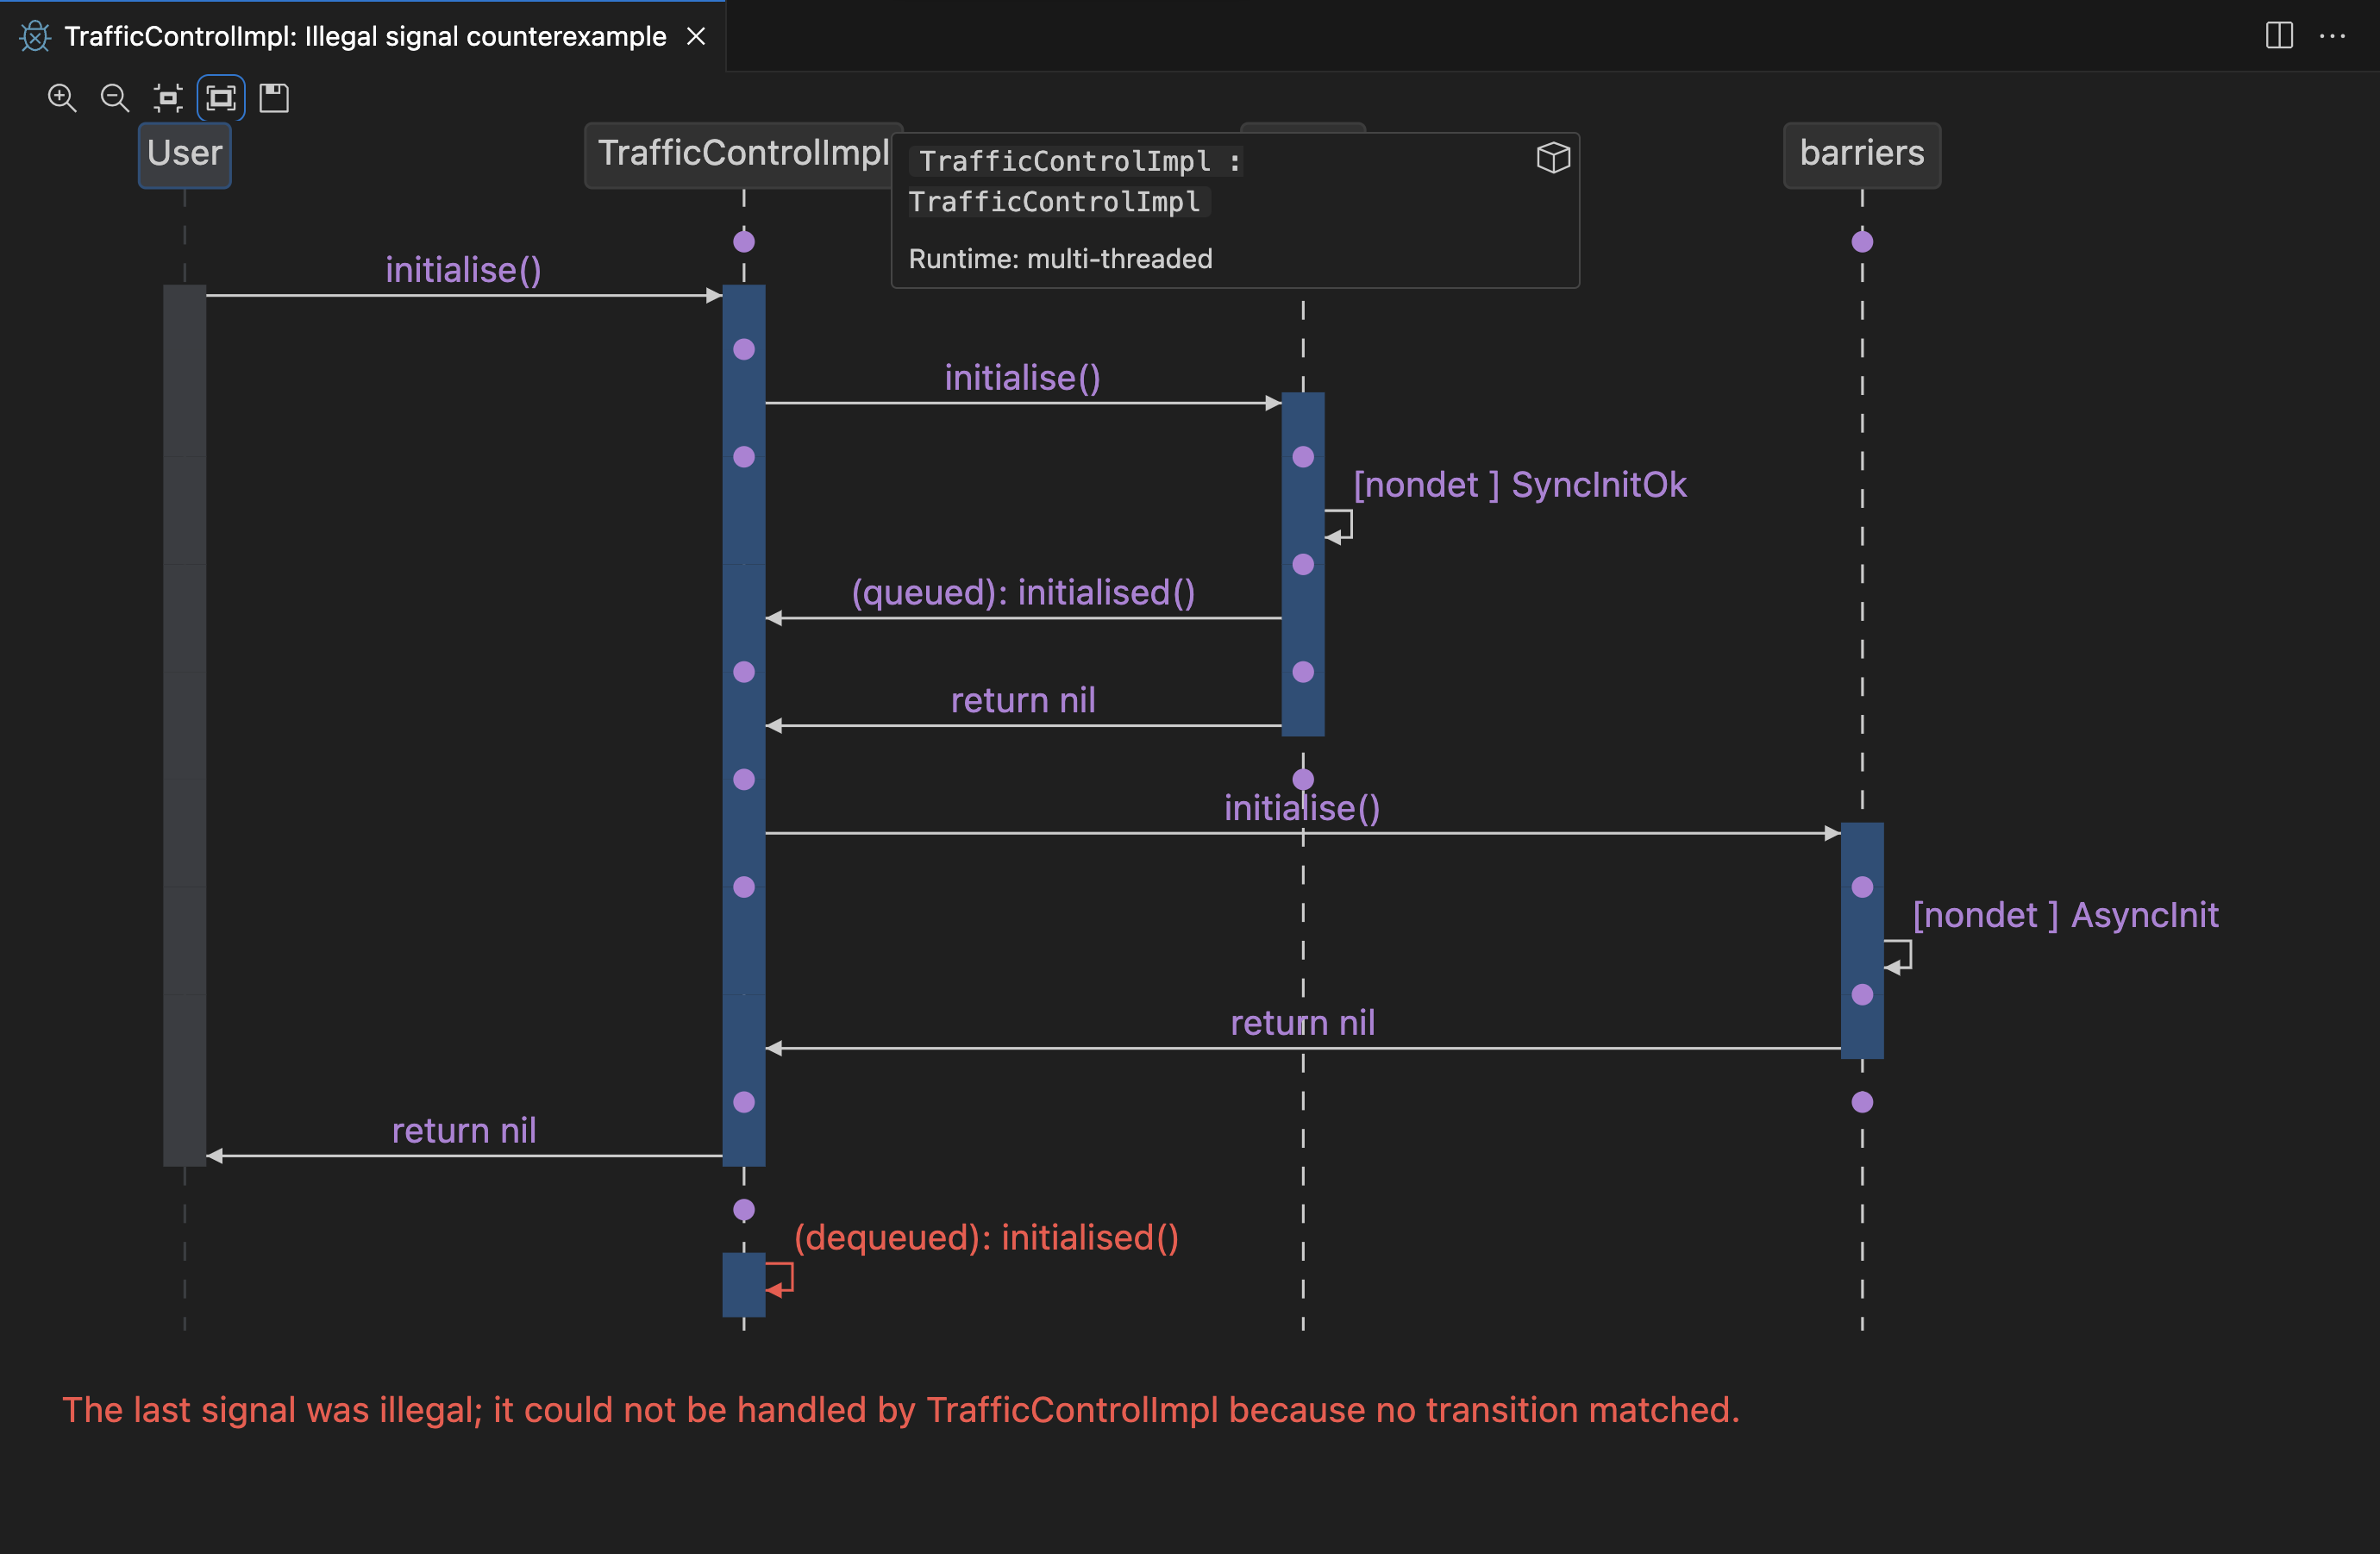The width and height of the screenshot is (2380, 1554).
Task: Close the Illegal signal counterexample tab
Action: click(696, 36)
